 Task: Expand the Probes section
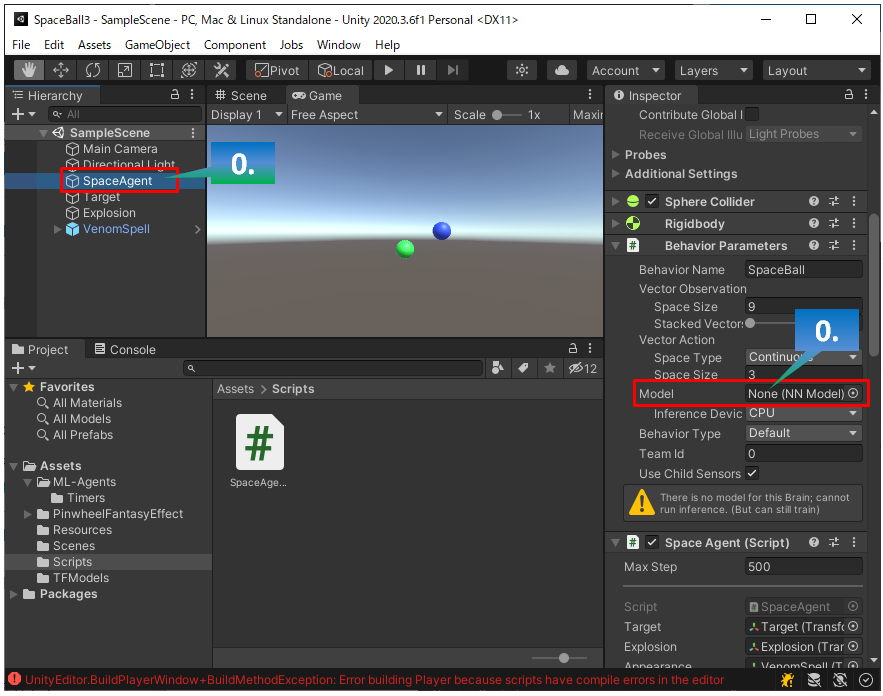[x=616, y=154]
